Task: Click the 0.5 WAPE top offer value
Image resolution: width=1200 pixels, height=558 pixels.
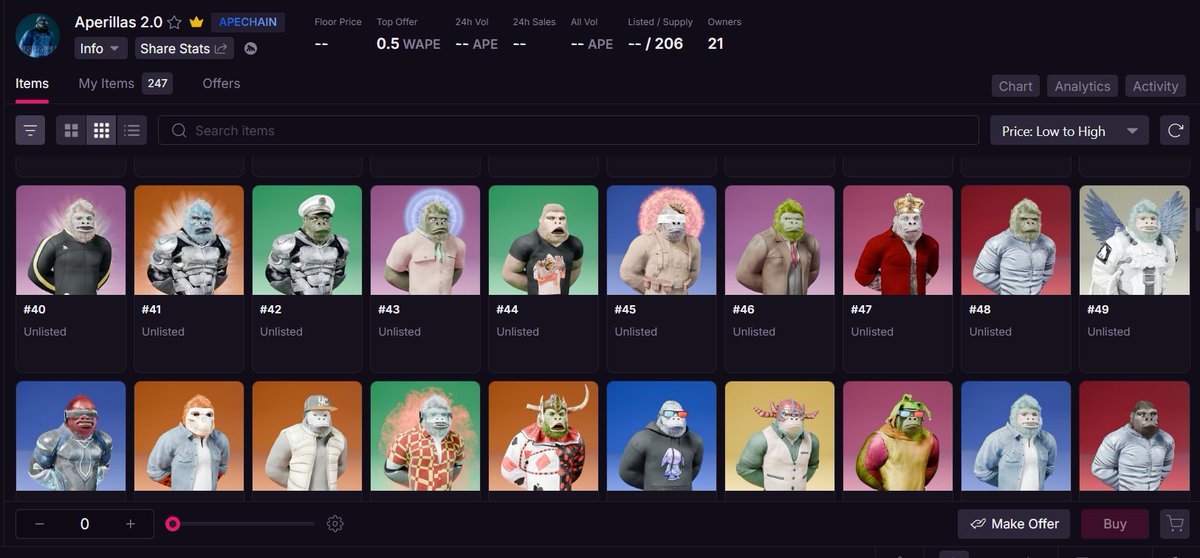Action: click(408, 44)
